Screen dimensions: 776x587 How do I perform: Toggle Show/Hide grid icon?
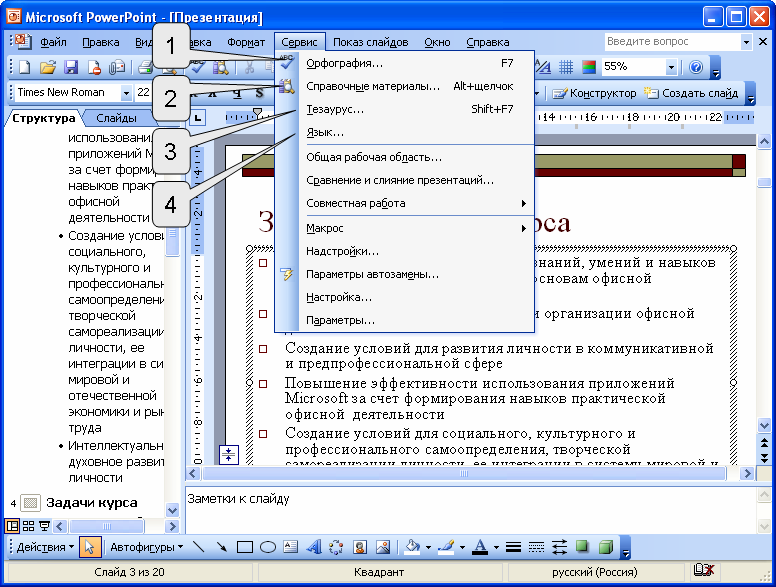coord(566,67)
